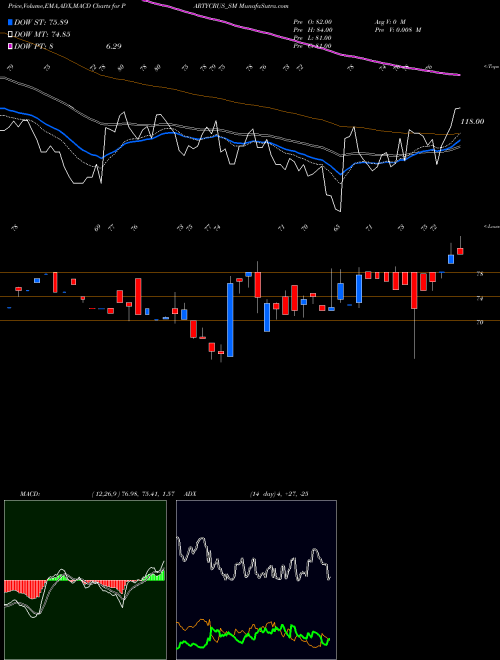Open the ADX indicator panel
This screenshot has width=500, height=660.
pos(256,580)
